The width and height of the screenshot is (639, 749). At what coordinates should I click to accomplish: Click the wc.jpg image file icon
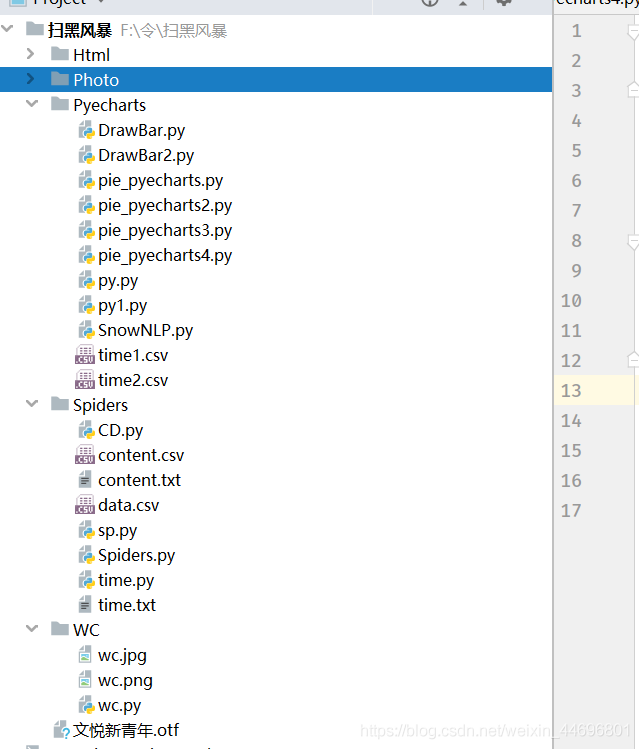85,655
